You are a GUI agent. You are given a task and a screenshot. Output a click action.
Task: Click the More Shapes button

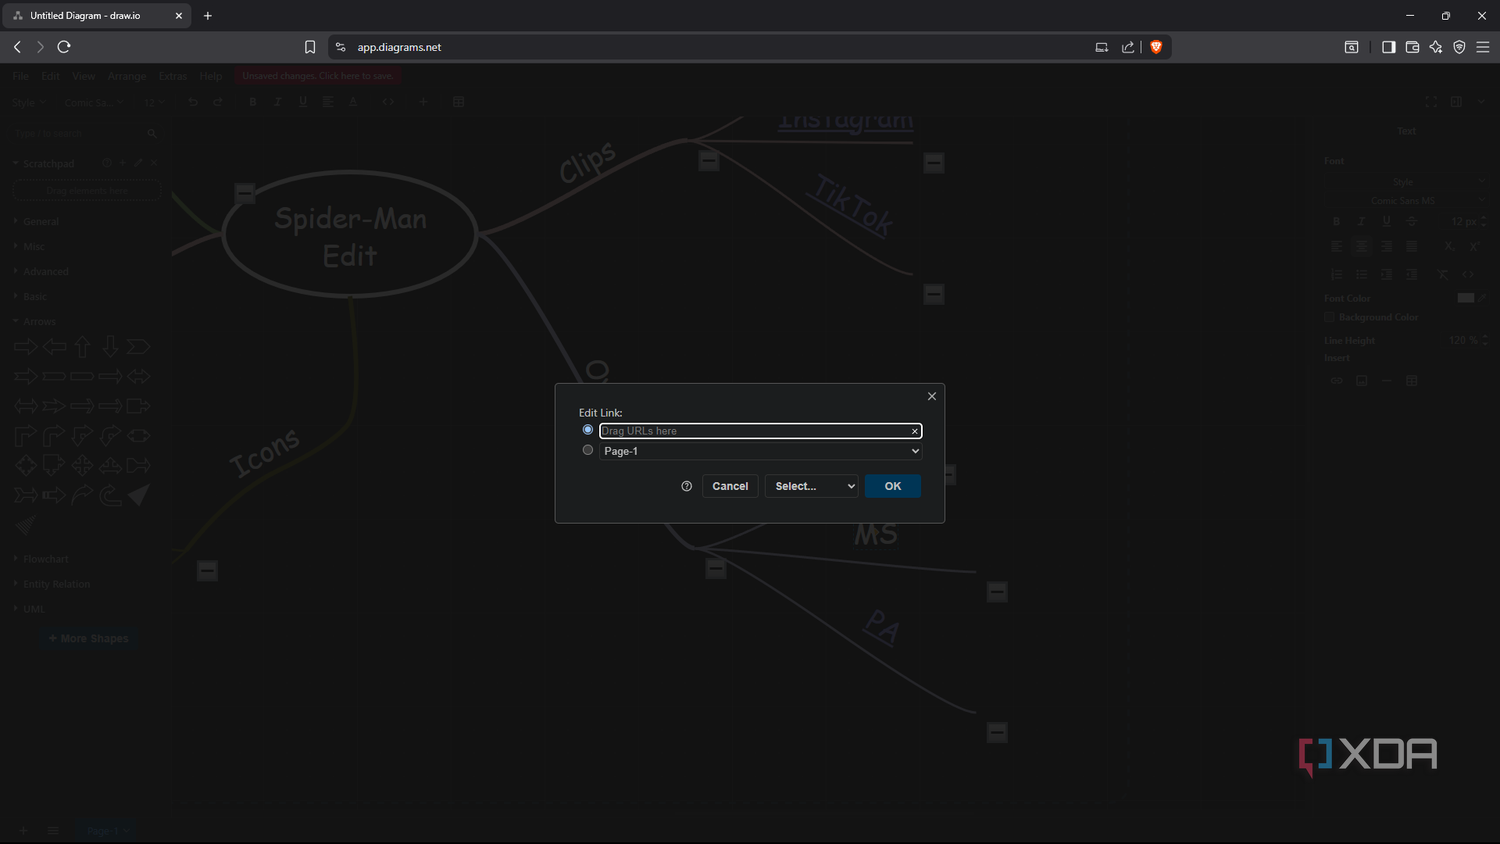(88, 638)
